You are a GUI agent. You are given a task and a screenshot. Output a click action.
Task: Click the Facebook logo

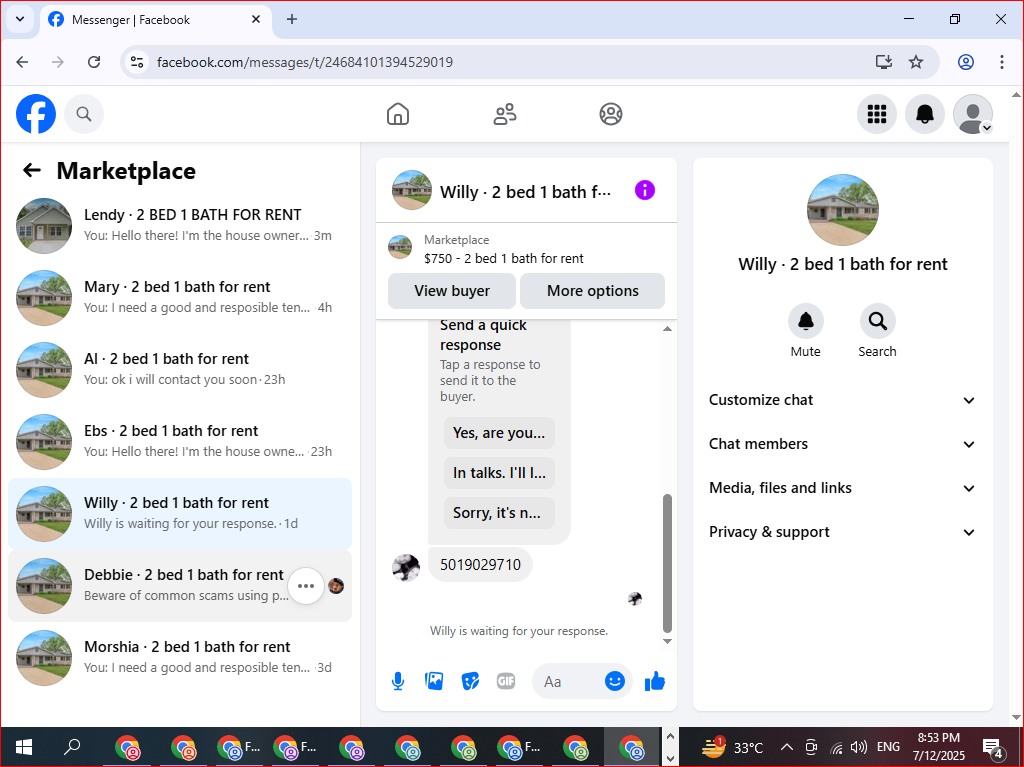pyautogui.click(x=36, y=114)
